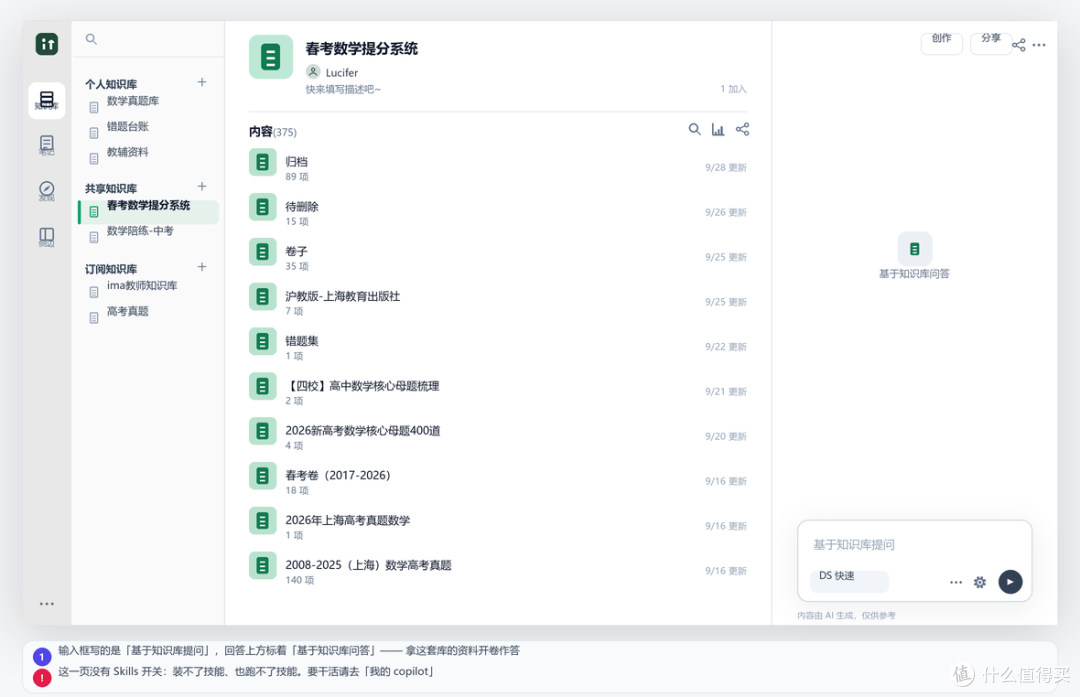Open the top-right three-dot menu
The image size is (1080, 697).
pos(1039,45)
